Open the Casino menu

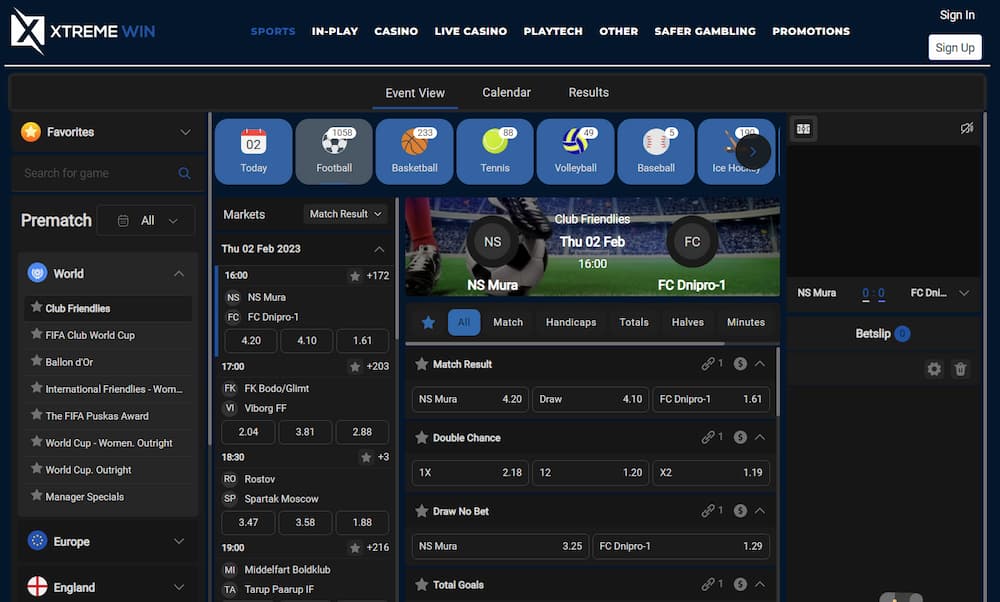pyautogui.click(x=396, y=31)
